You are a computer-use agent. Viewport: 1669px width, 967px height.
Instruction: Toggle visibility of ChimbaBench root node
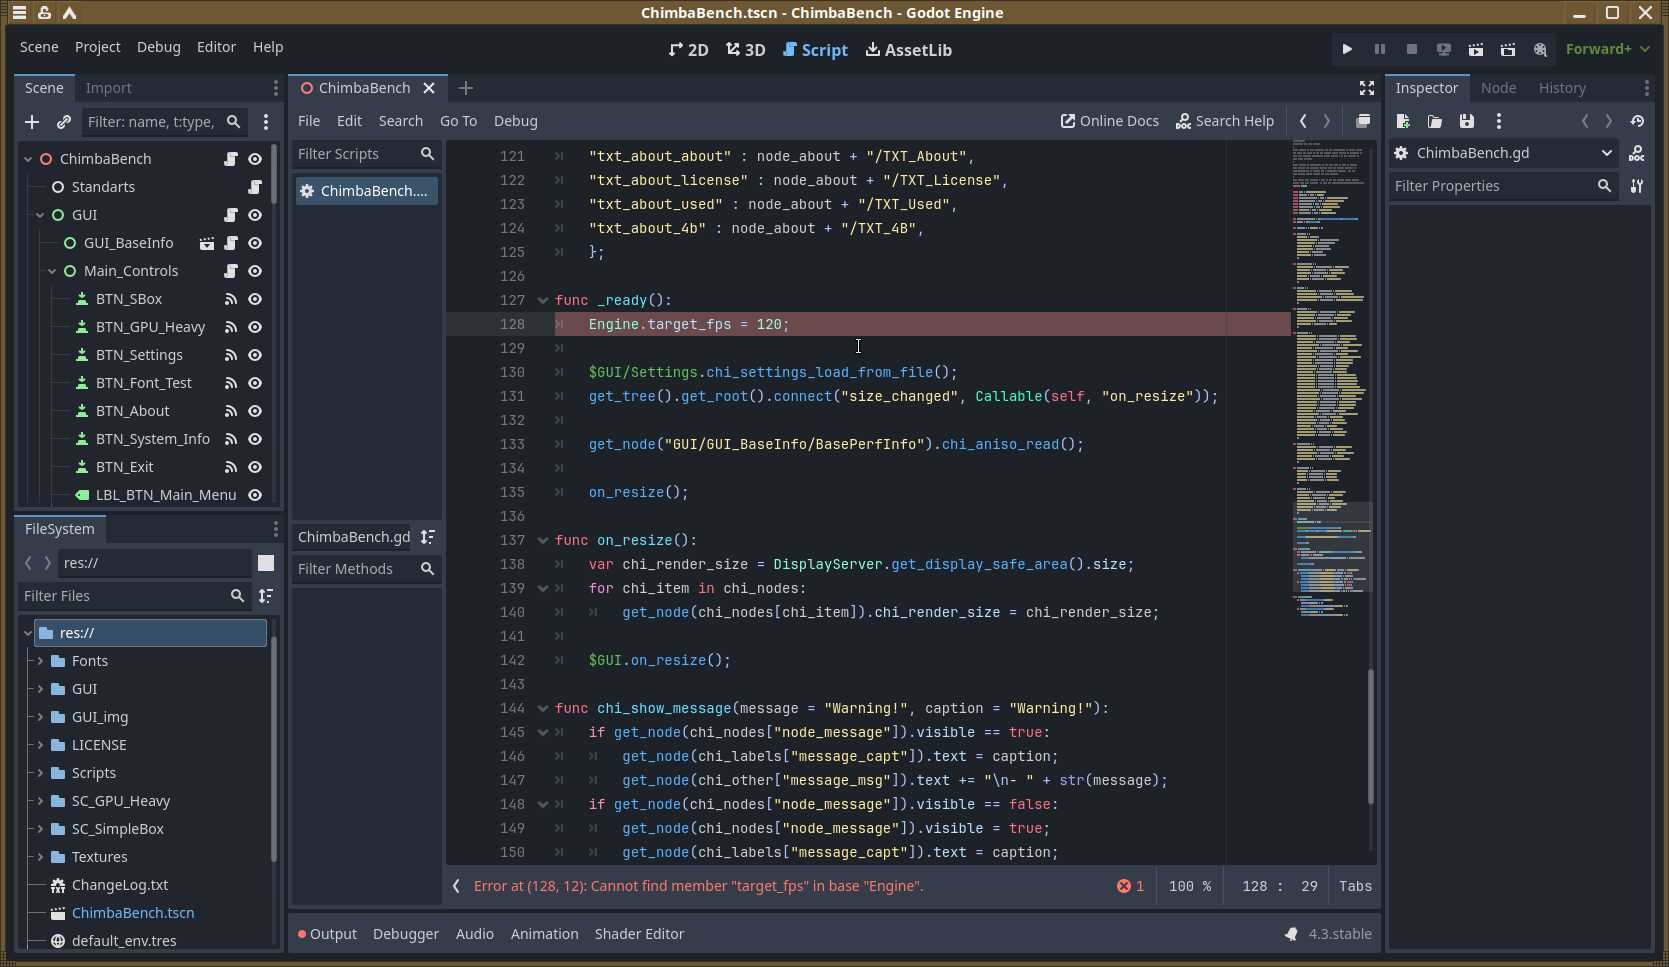pyautogui.click(x=255, y=159)
